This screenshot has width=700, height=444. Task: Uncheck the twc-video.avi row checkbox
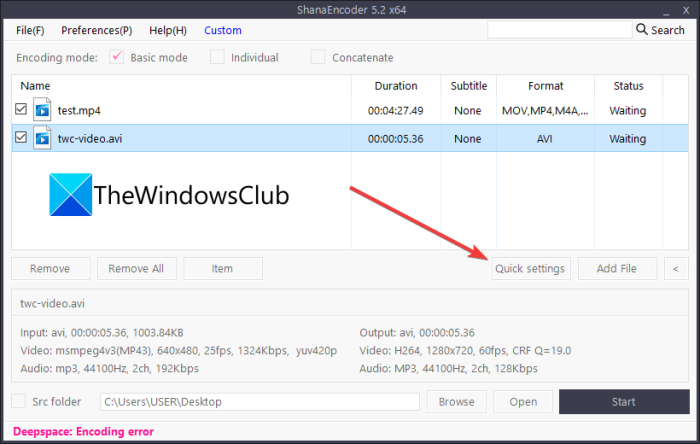(x=21, y=137)
